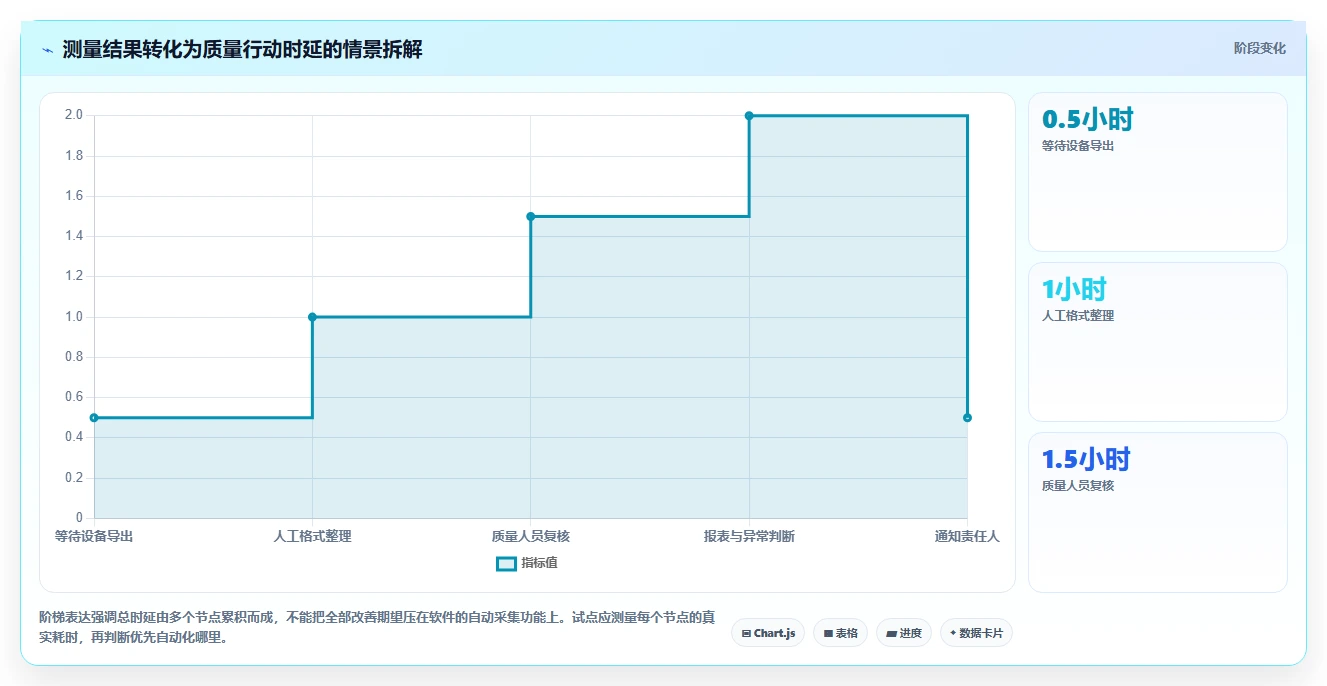Open the 1小时 人工格式整理 card
This screenshot has height=686, width=1327.
point(1158,342)
